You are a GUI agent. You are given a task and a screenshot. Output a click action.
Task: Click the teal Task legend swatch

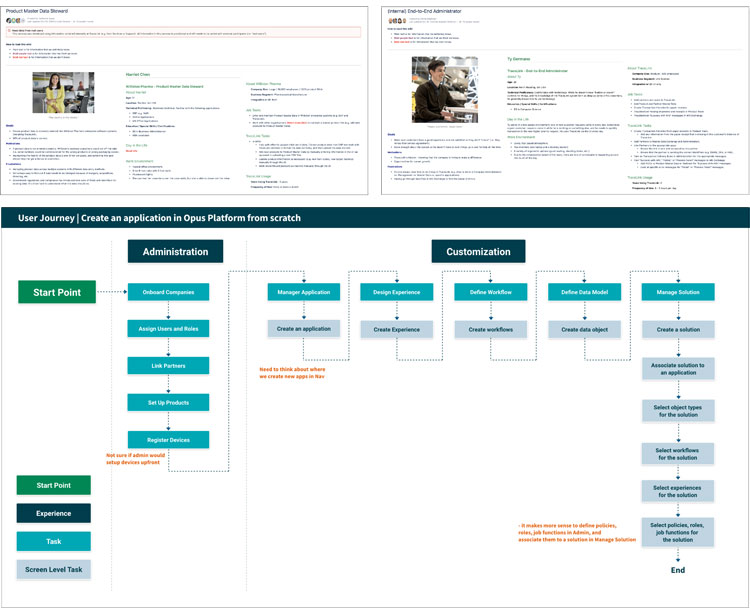pyautogui.click(x=54, y=541)
